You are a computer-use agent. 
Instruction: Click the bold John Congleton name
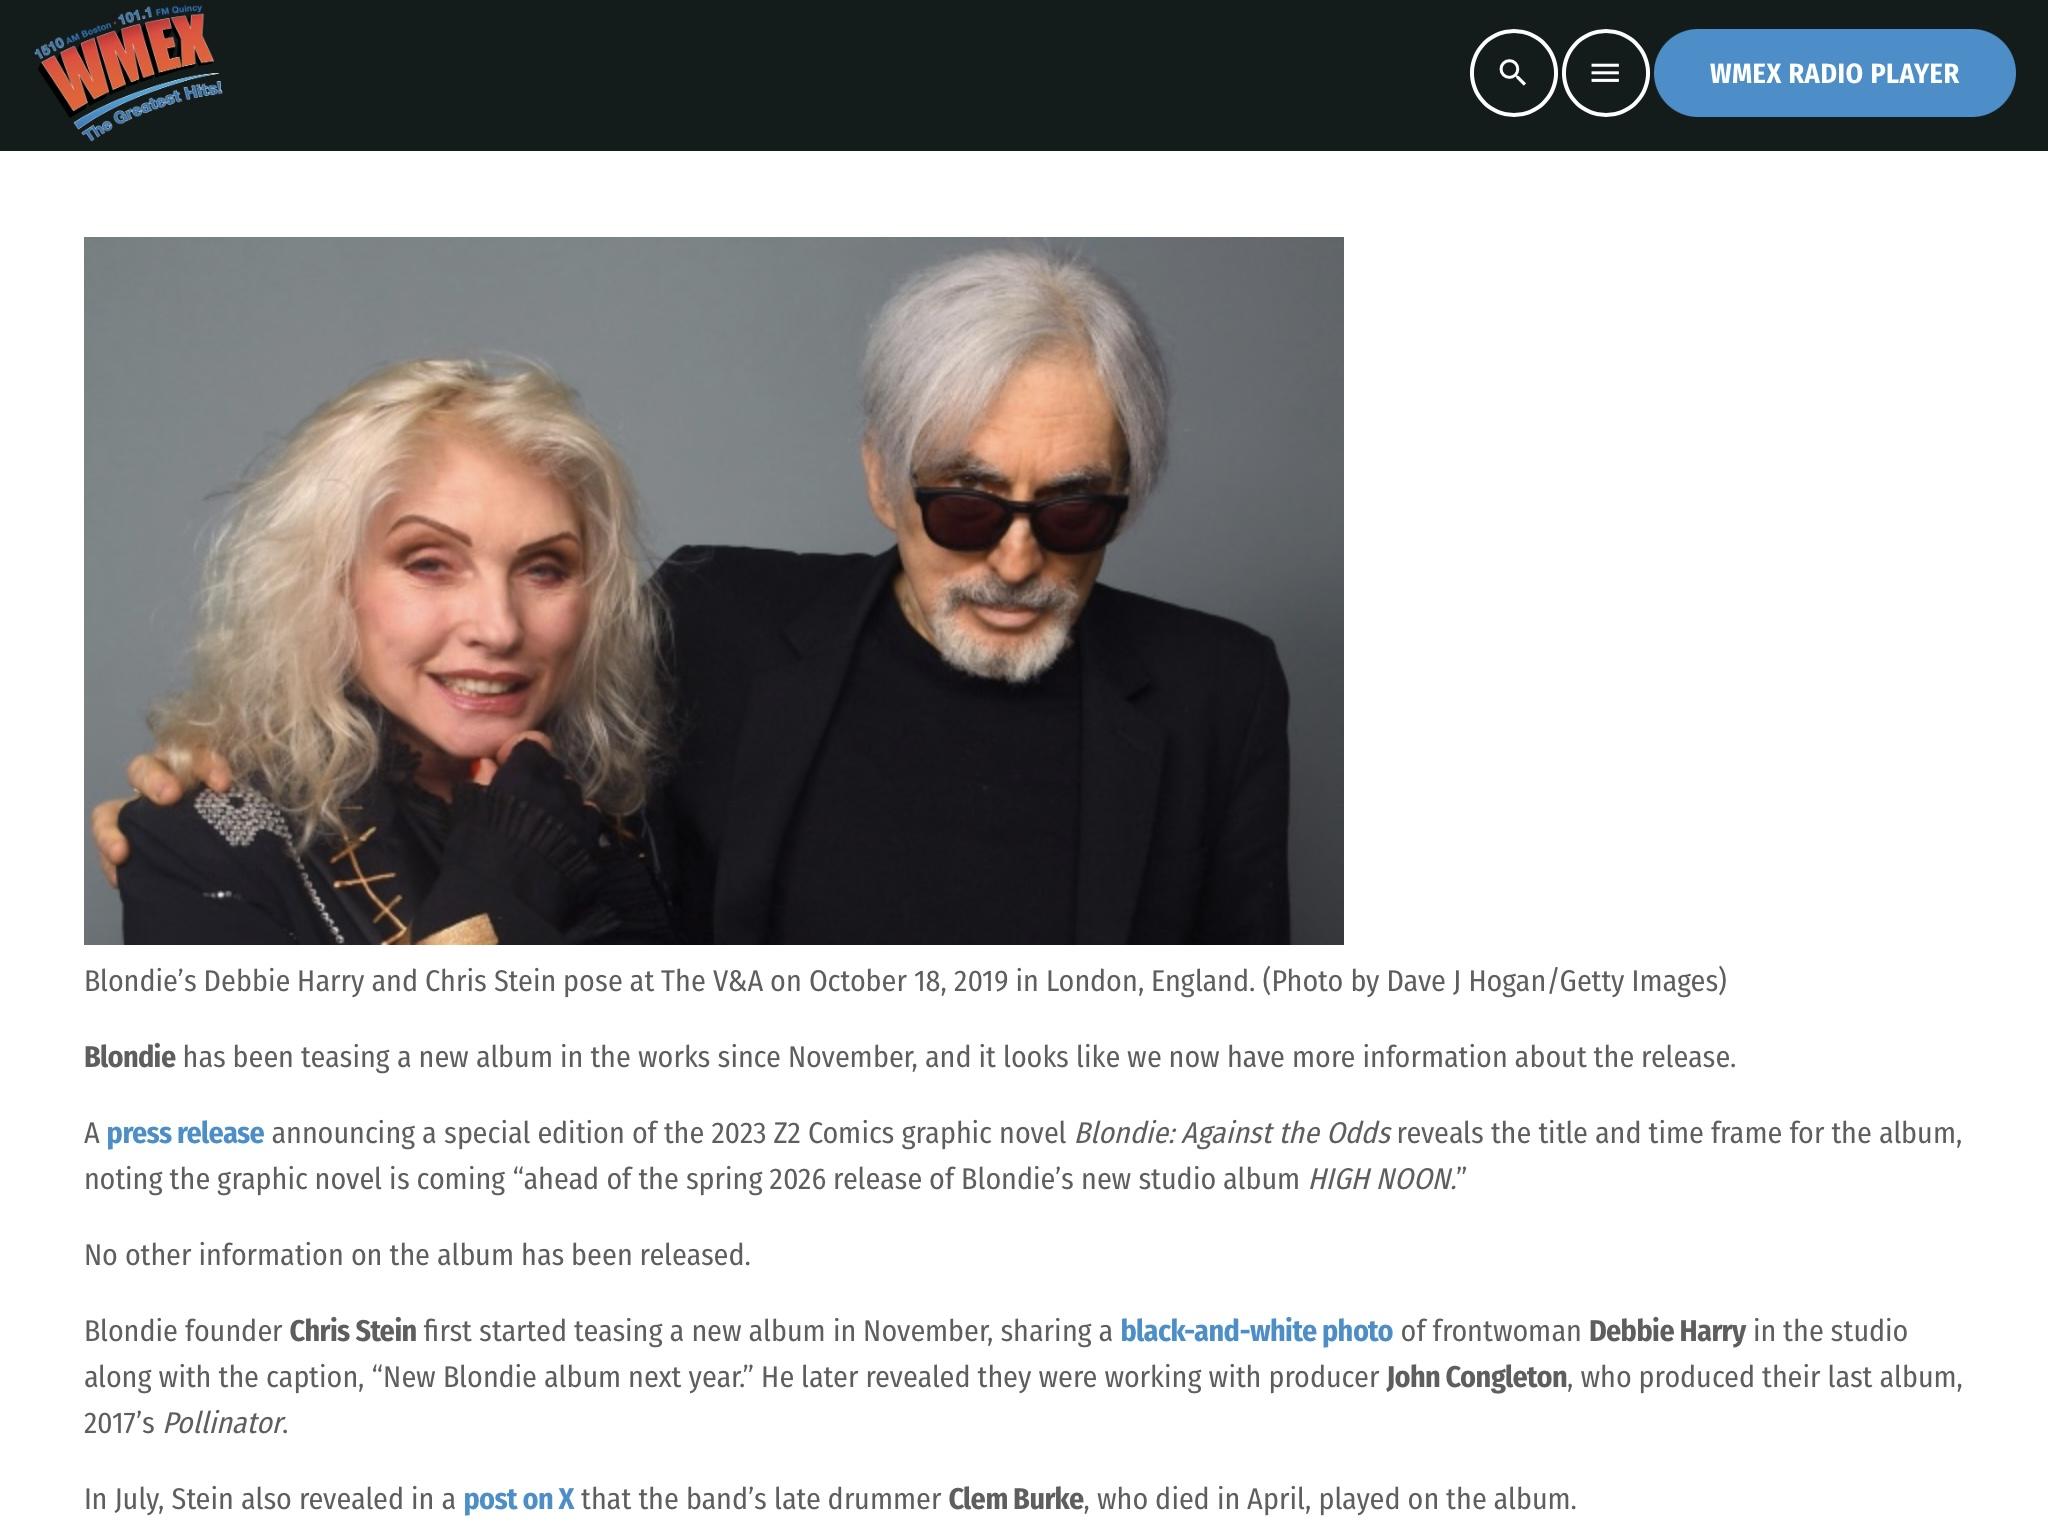point(1475,1377)
